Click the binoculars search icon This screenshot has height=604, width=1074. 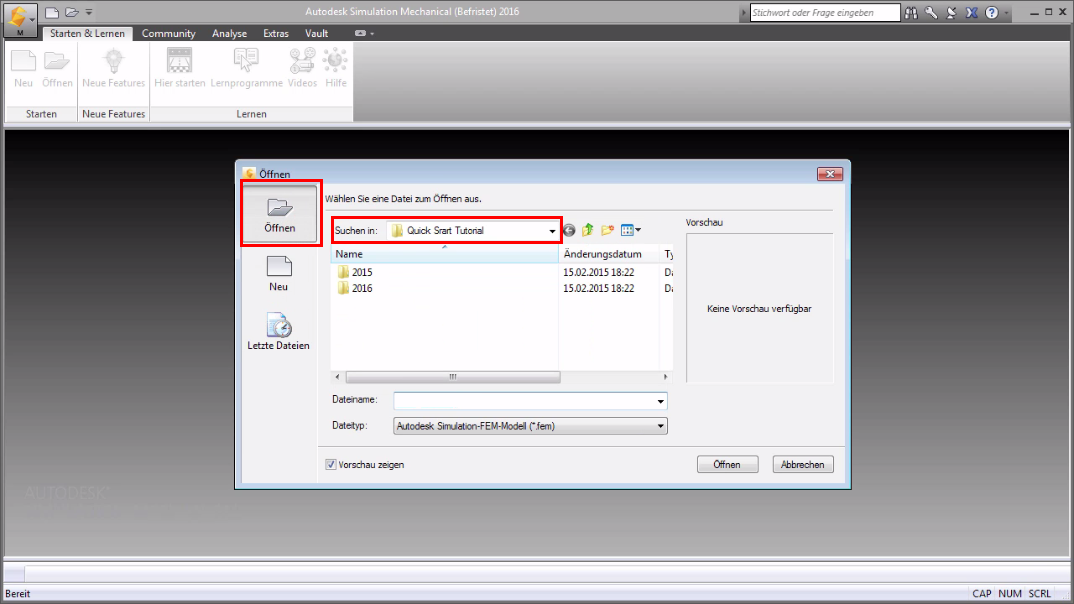click(x=911, y=12)
